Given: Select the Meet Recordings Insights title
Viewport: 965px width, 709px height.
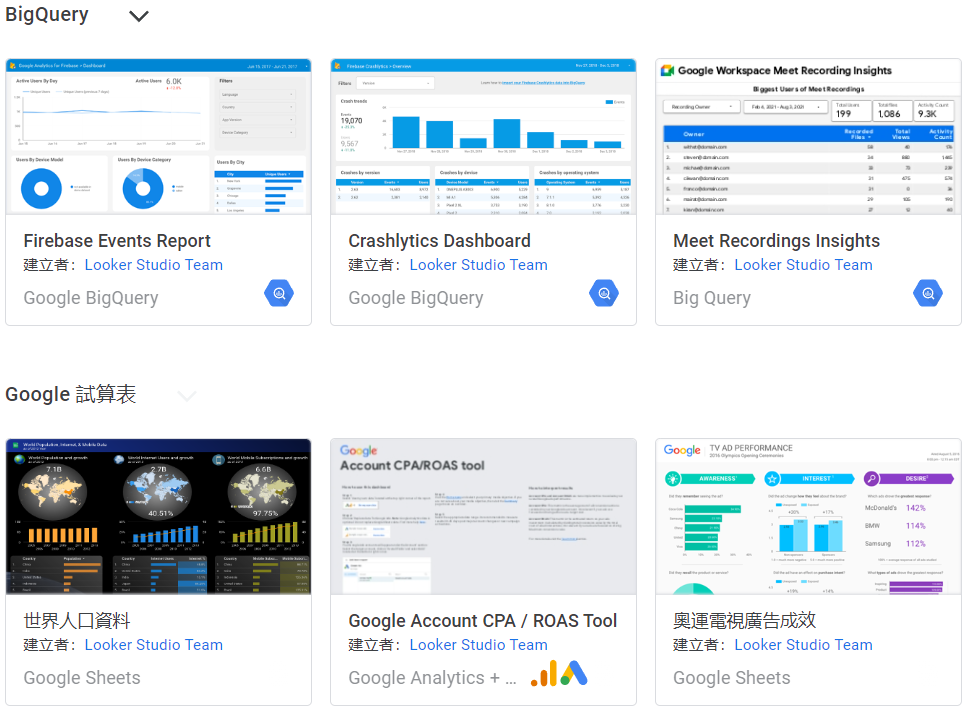Looking at the screenshot, I should click(777, 241).
